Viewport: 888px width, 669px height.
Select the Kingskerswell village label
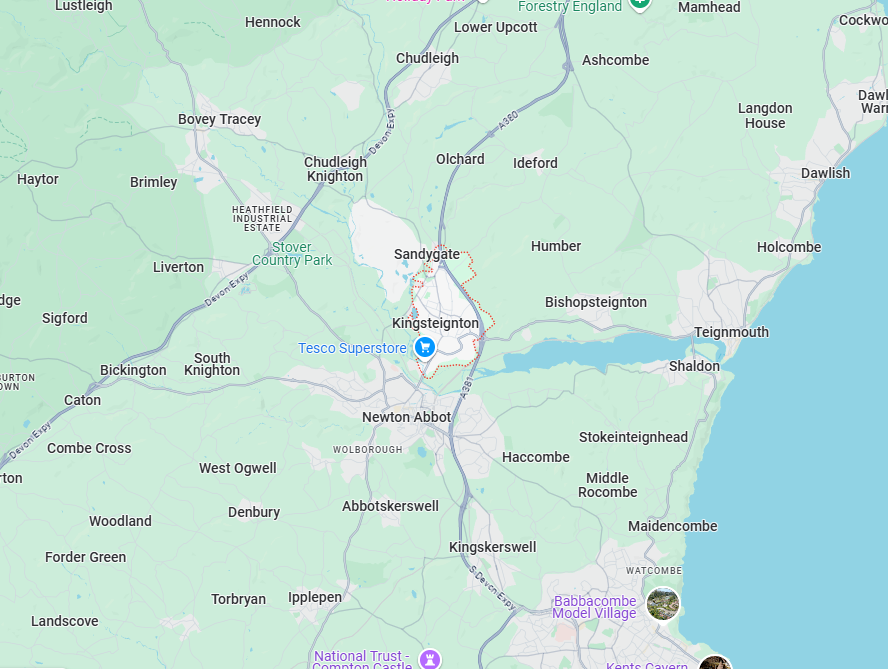pyautogui.click(x=493, y=547)
